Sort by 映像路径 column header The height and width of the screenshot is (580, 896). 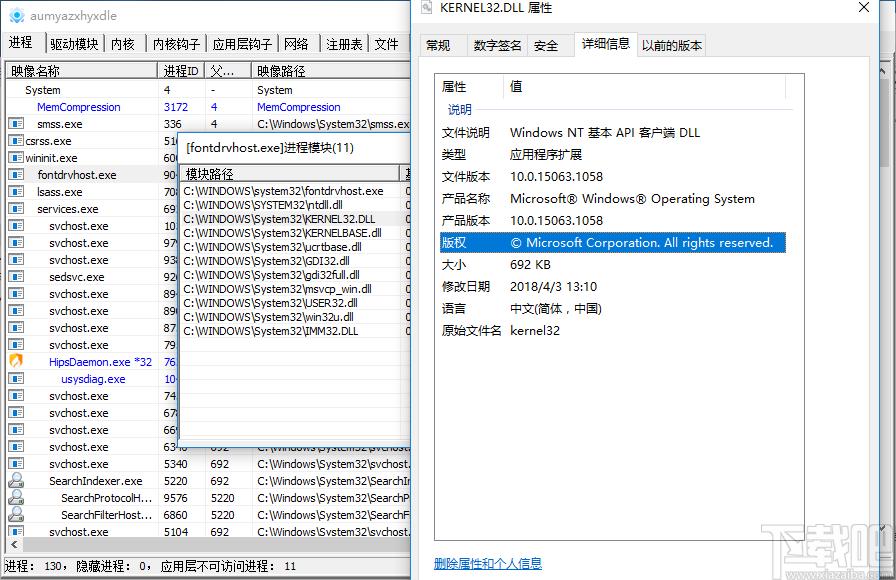point(331,71)
